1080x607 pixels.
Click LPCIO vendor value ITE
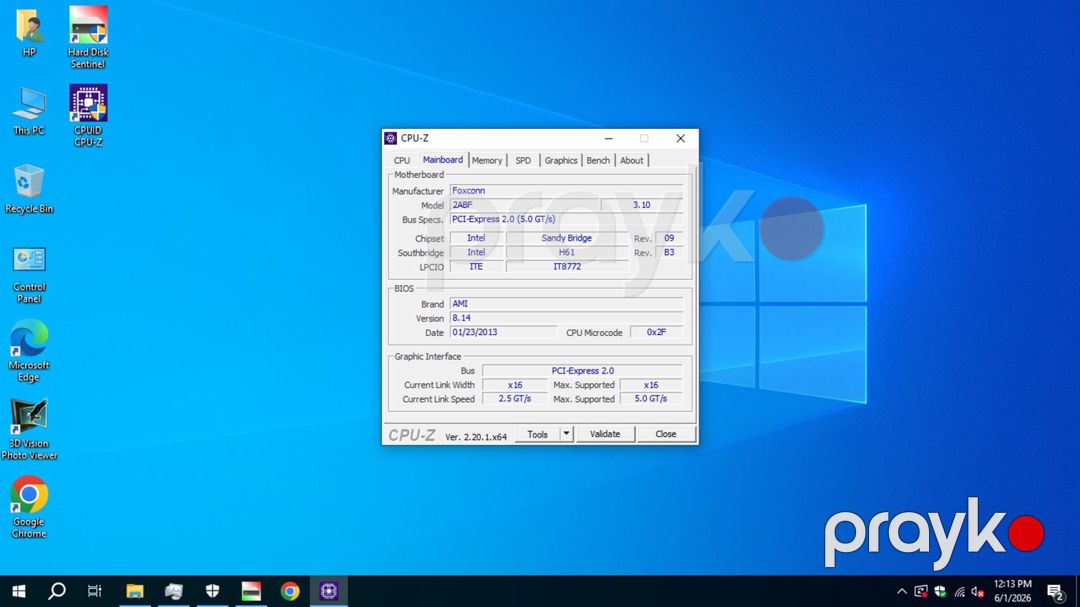tap(476, 267)
